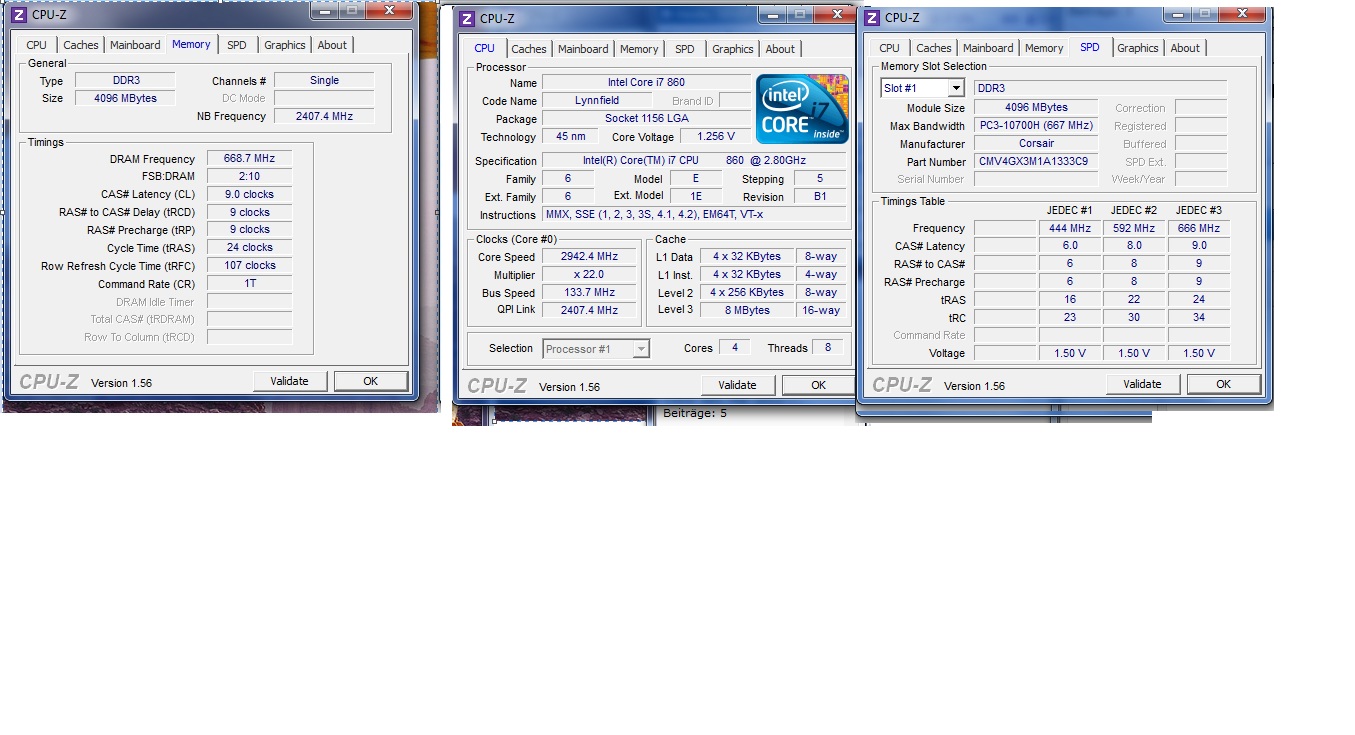Open the Mainboard tab in the SPD window
The width and height of the screenshot is (1355, 735).
(x=988, y=48)
